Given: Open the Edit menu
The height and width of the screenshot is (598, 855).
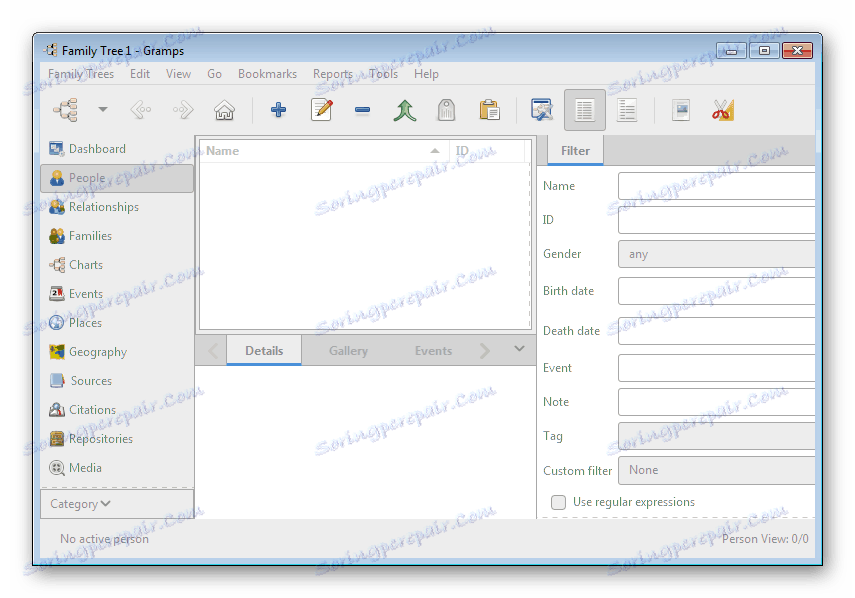Looking at the screenshot, I should pos(140,74).
